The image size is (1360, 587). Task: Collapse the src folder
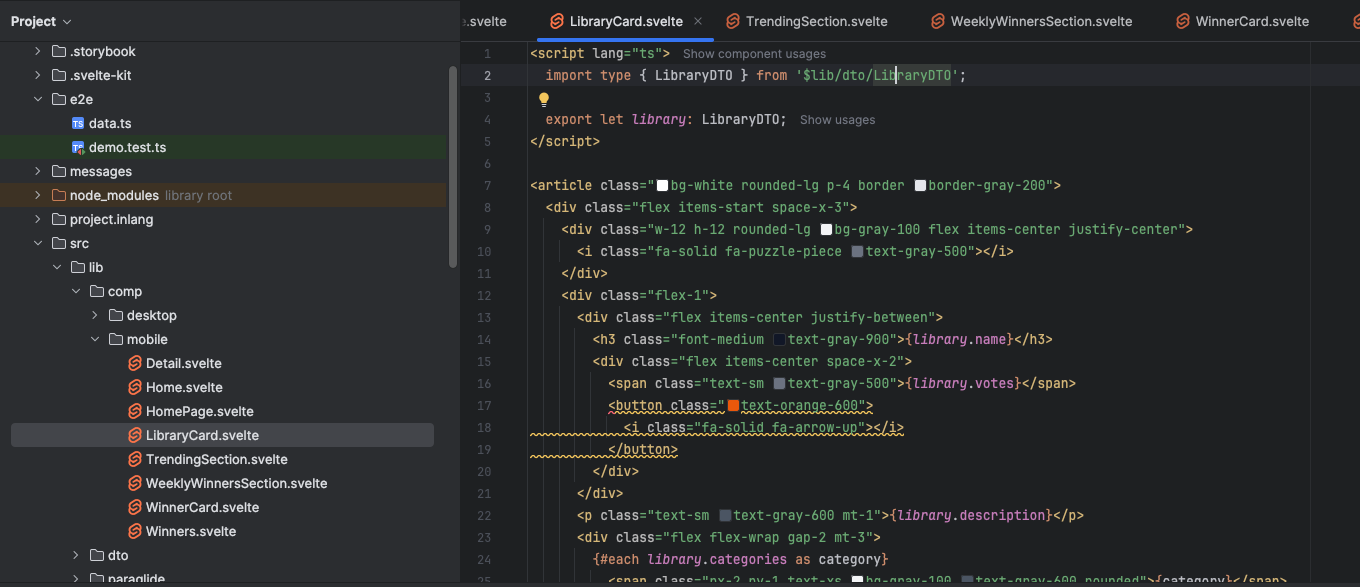click(38, 243)
